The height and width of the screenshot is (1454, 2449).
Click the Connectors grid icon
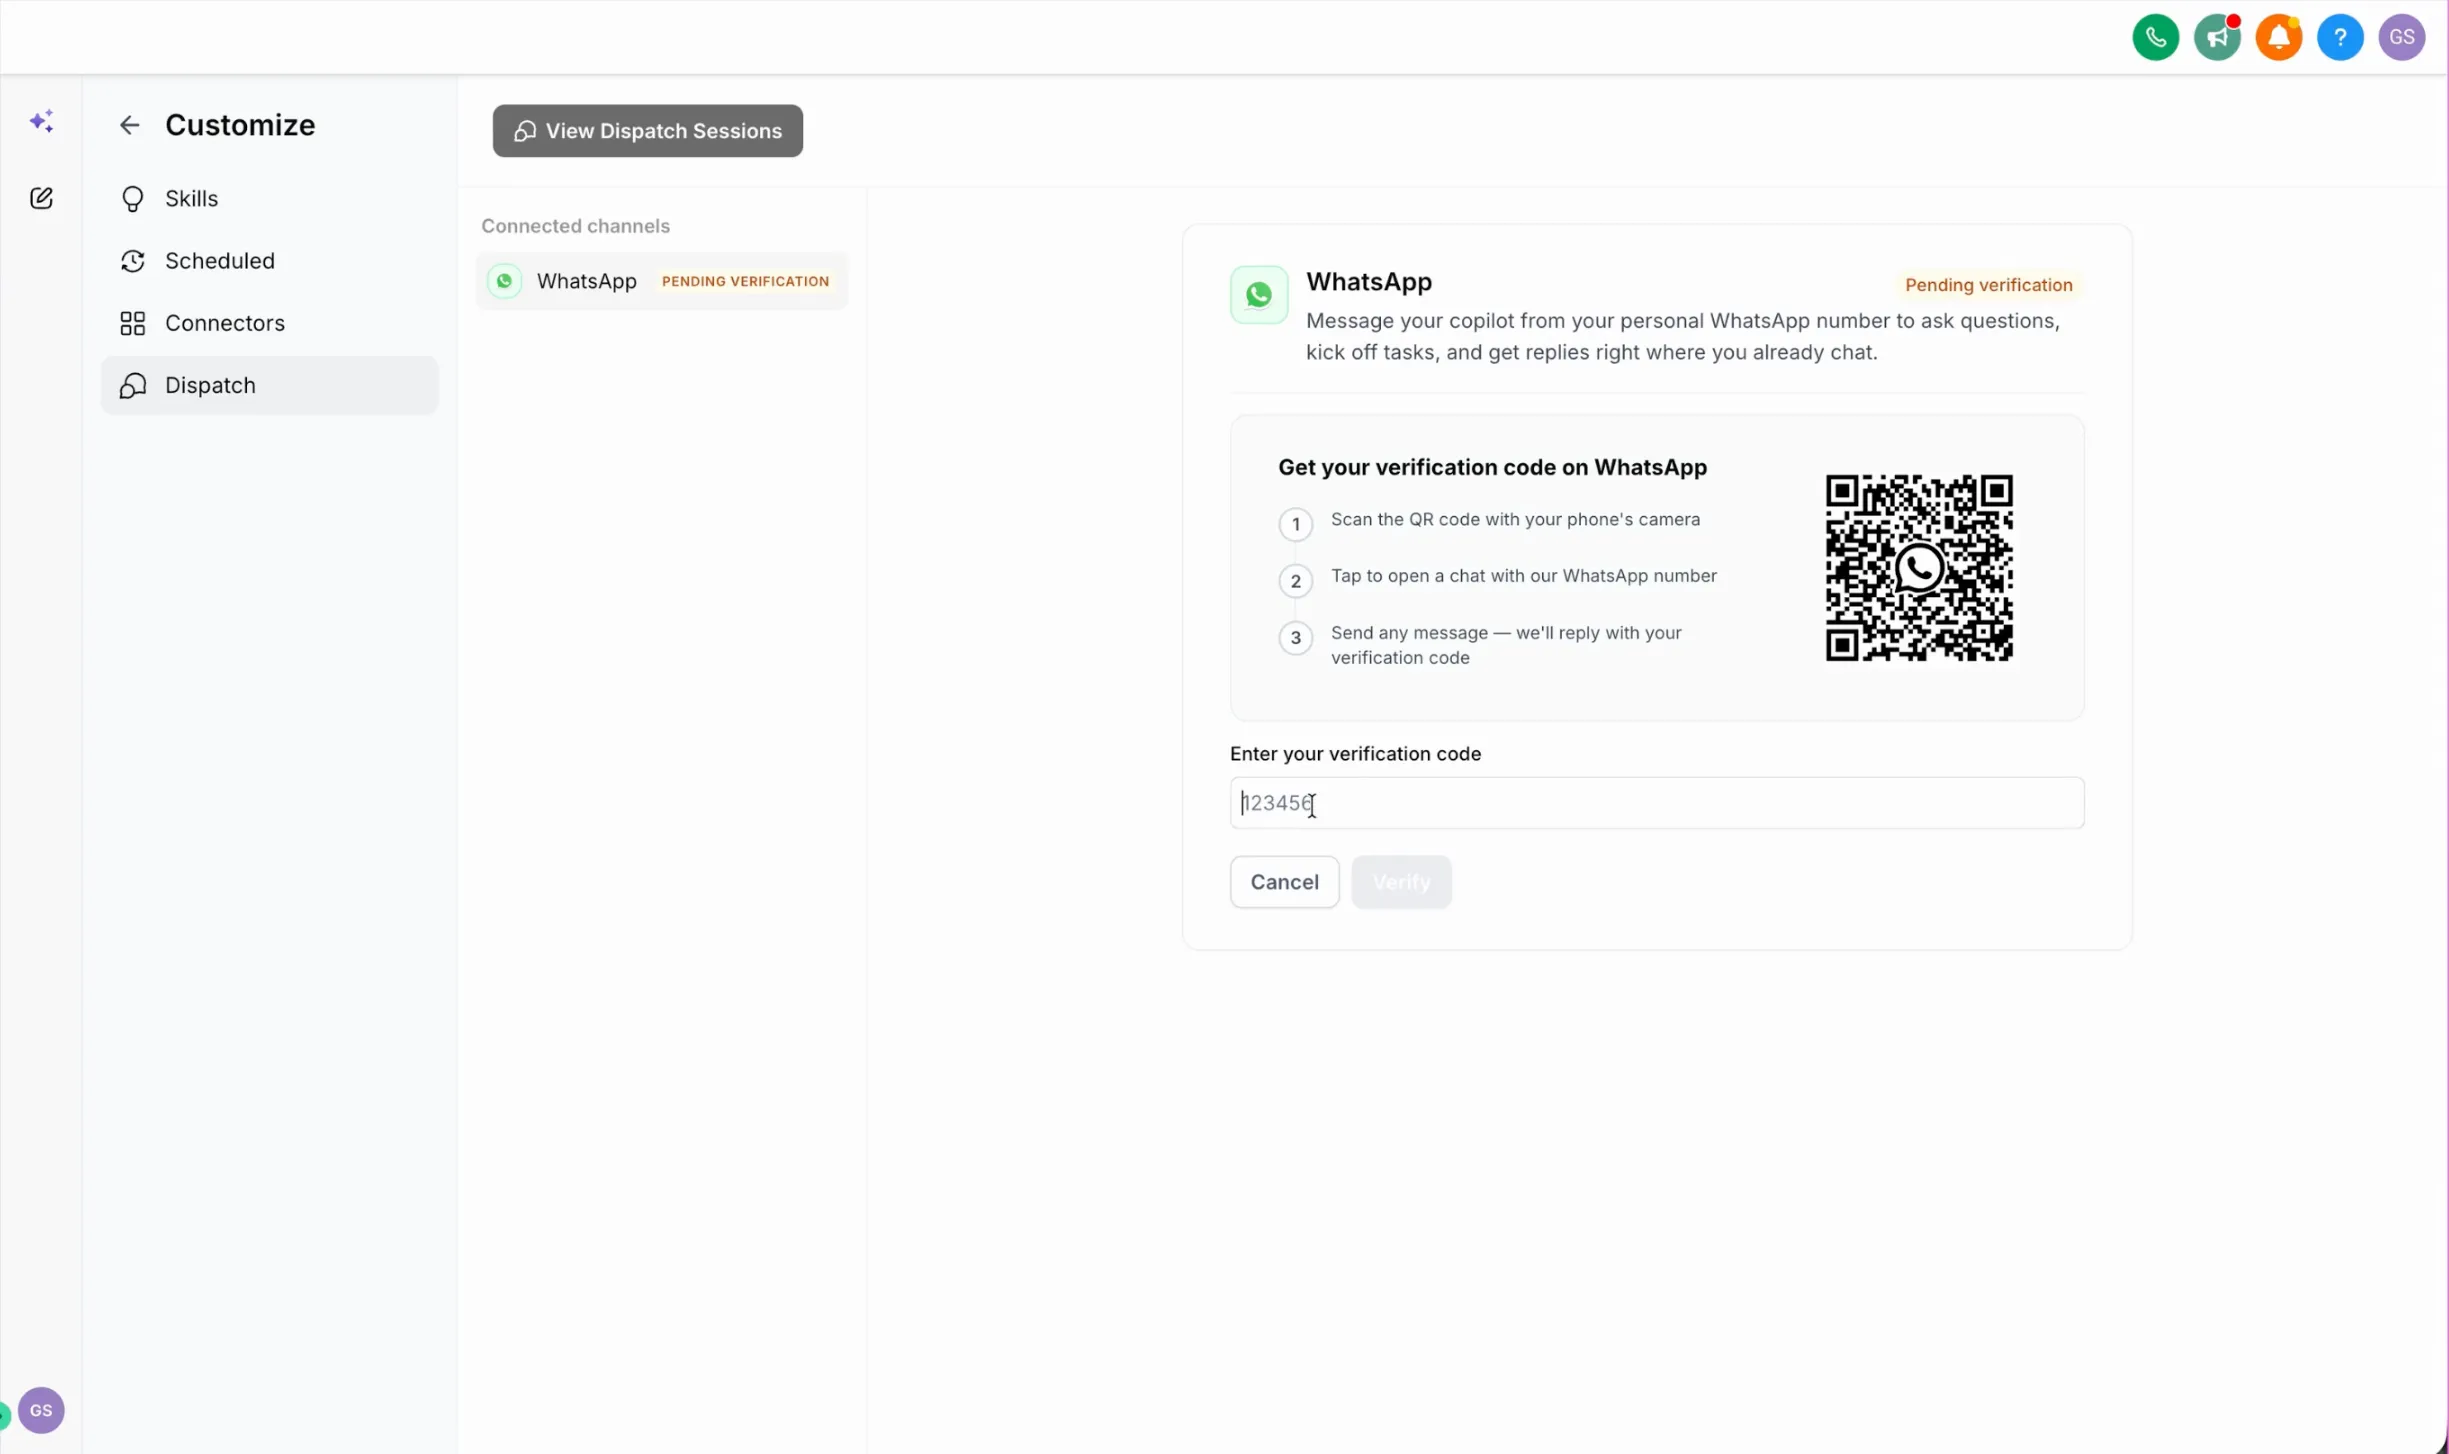point(132,323)
